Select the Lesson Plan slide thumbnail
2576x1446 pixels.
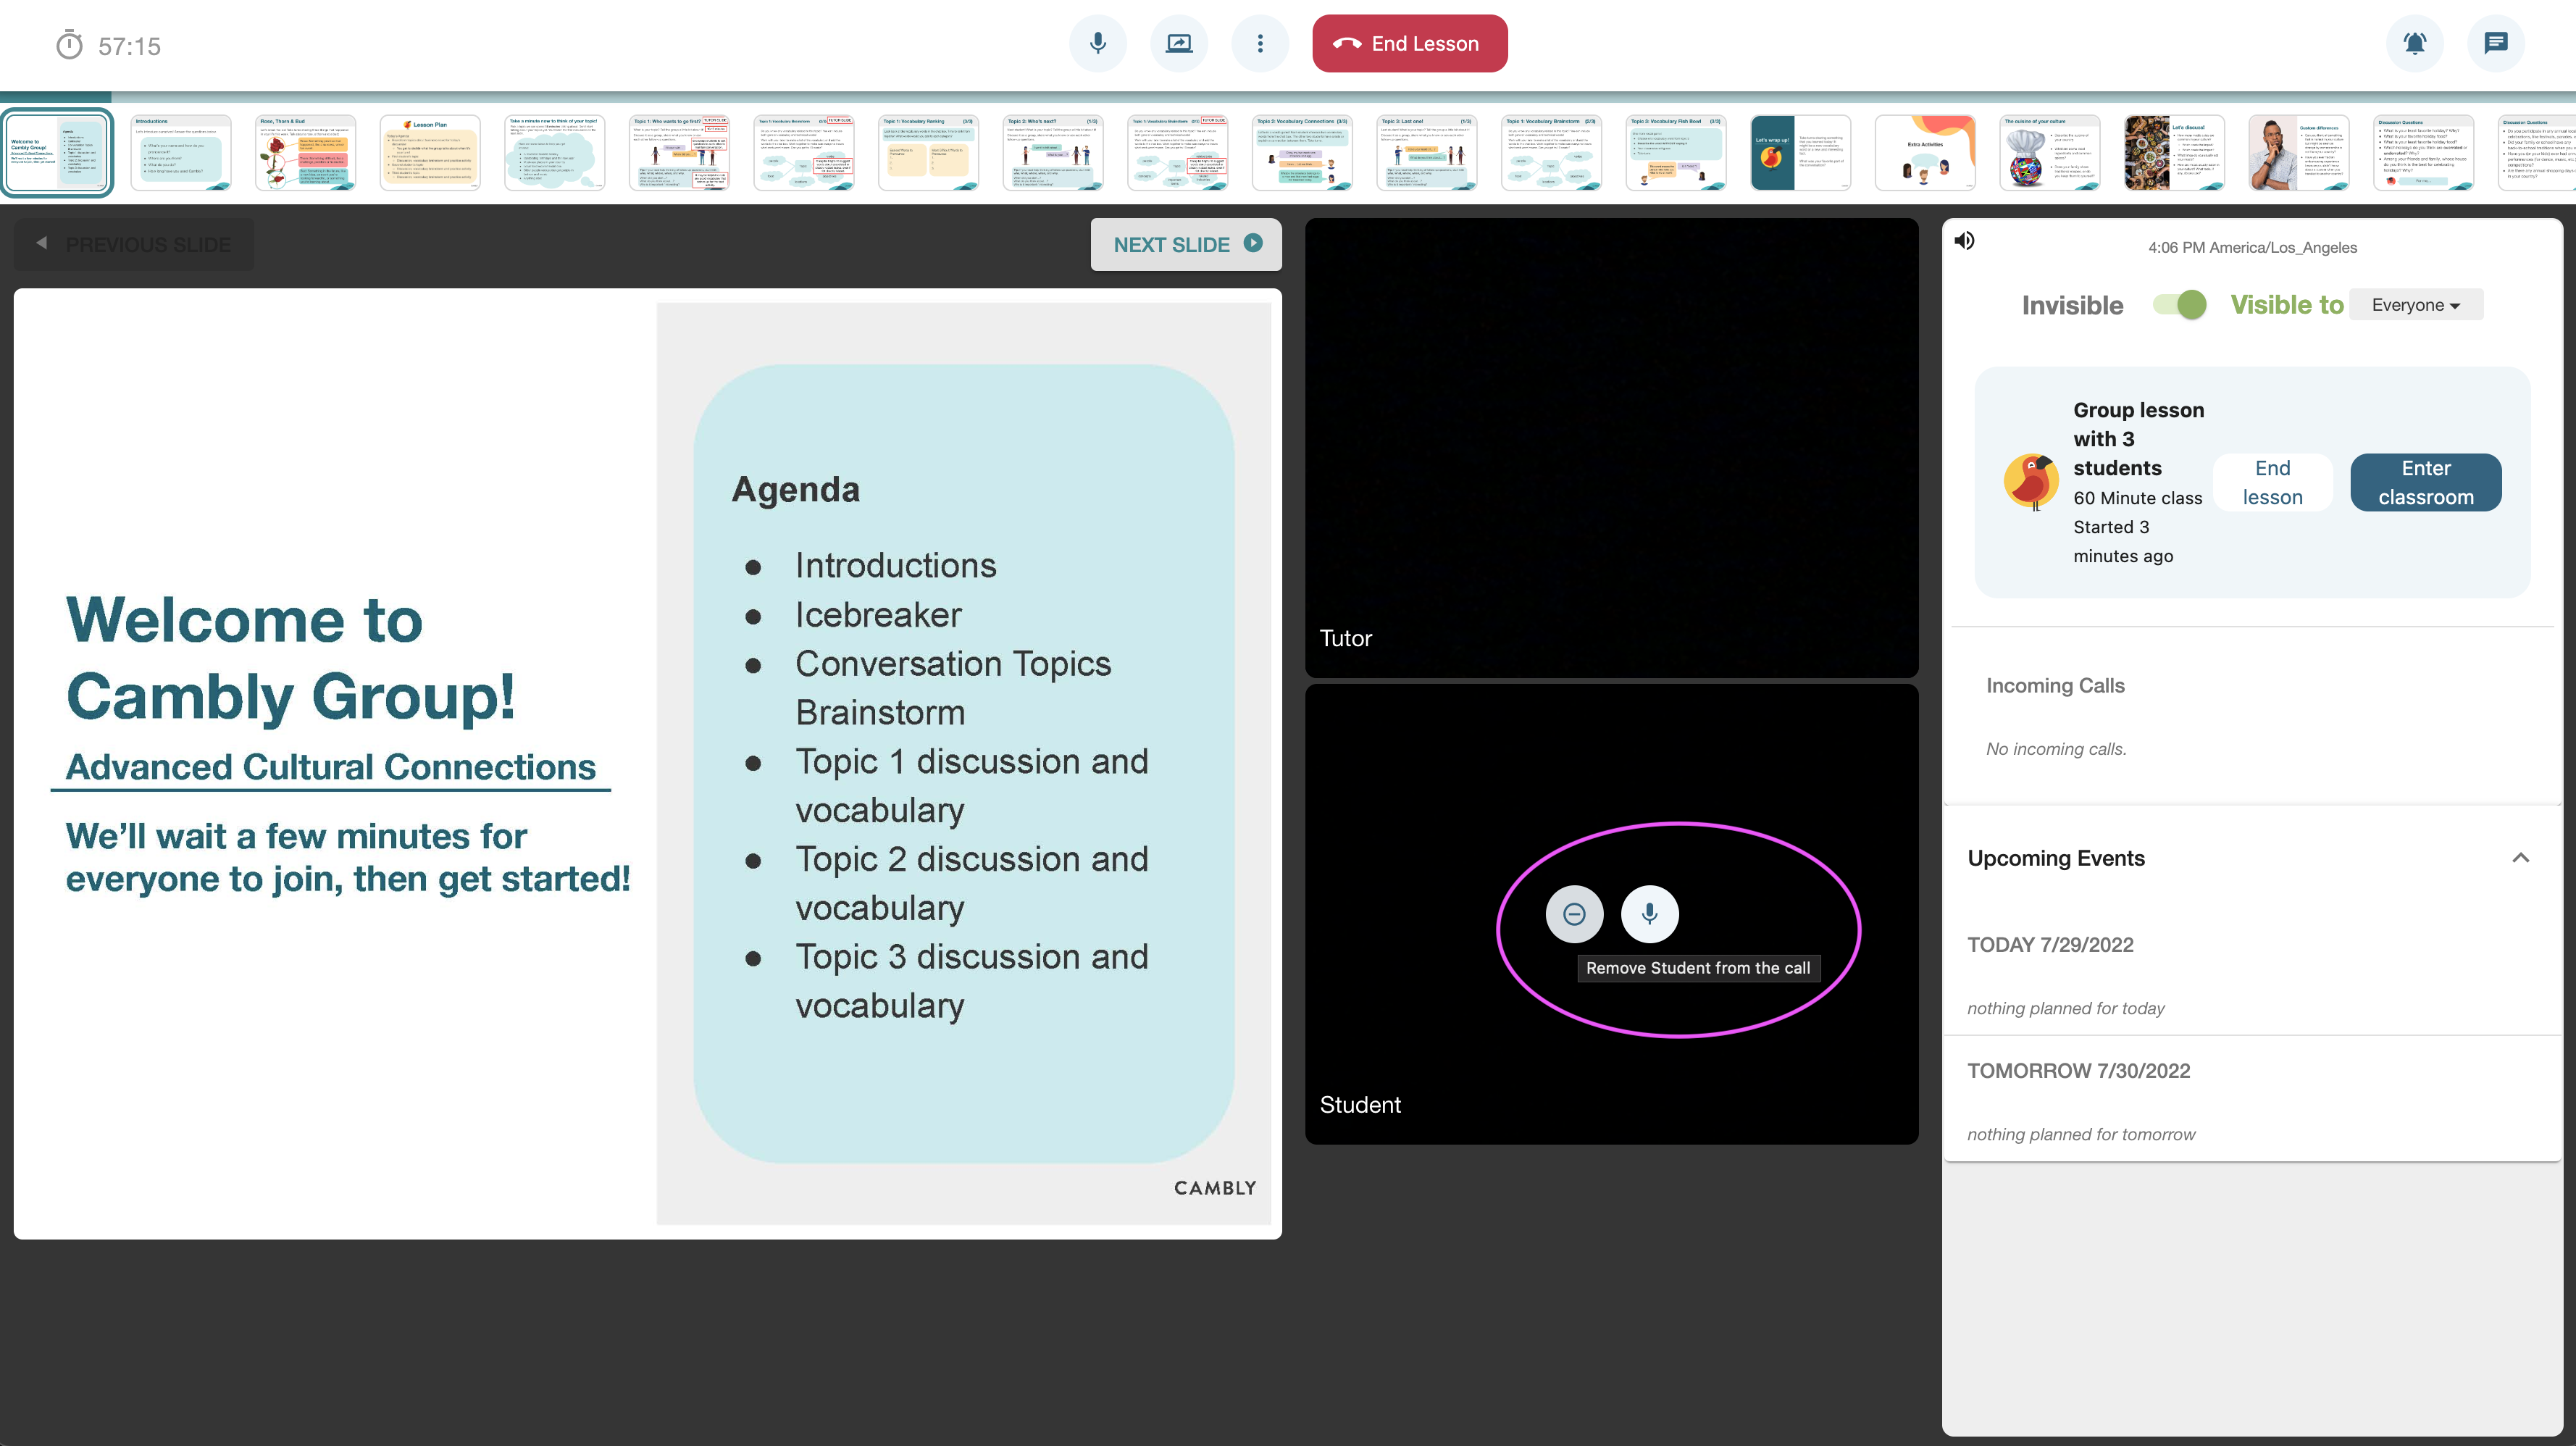click(x=430, y=152)
